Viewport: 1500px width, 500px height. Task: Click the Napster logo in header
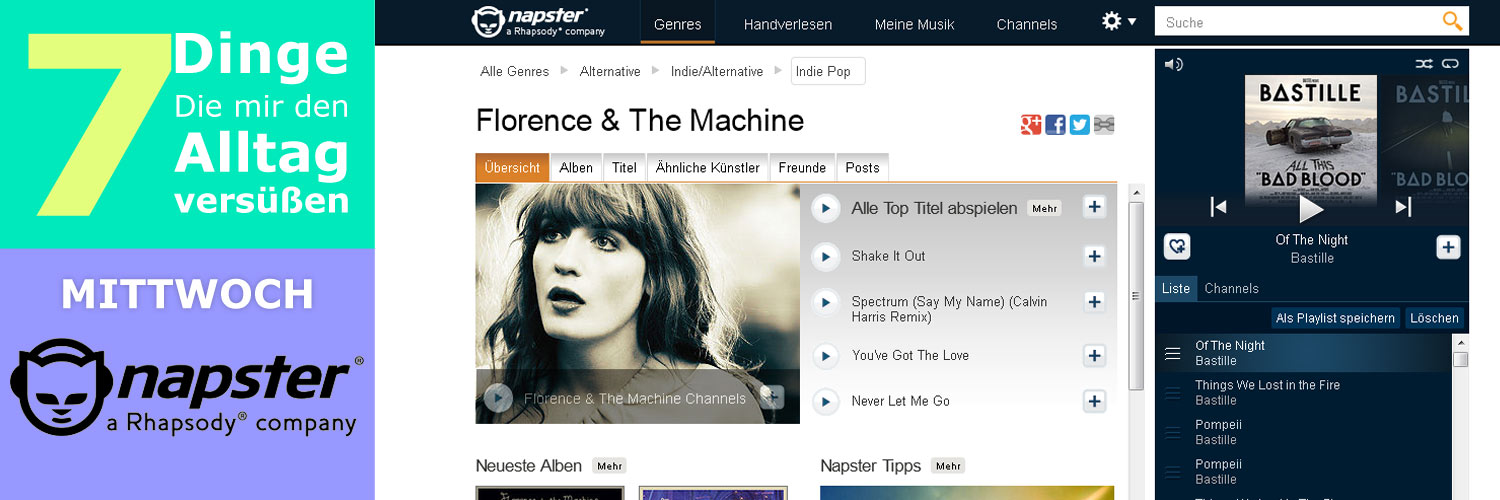click(x=538, y=22)
